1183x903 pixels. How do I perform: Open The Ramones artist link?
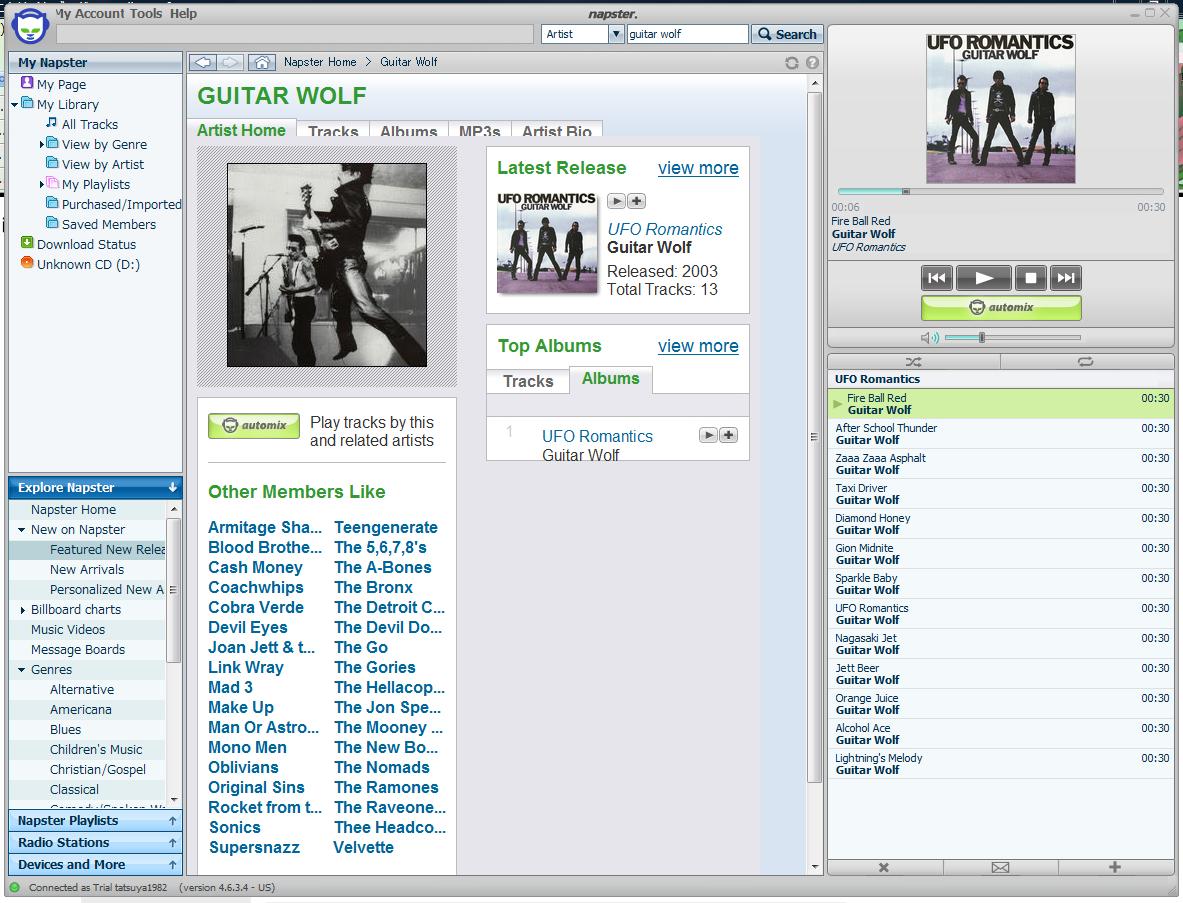click(386, 788)
